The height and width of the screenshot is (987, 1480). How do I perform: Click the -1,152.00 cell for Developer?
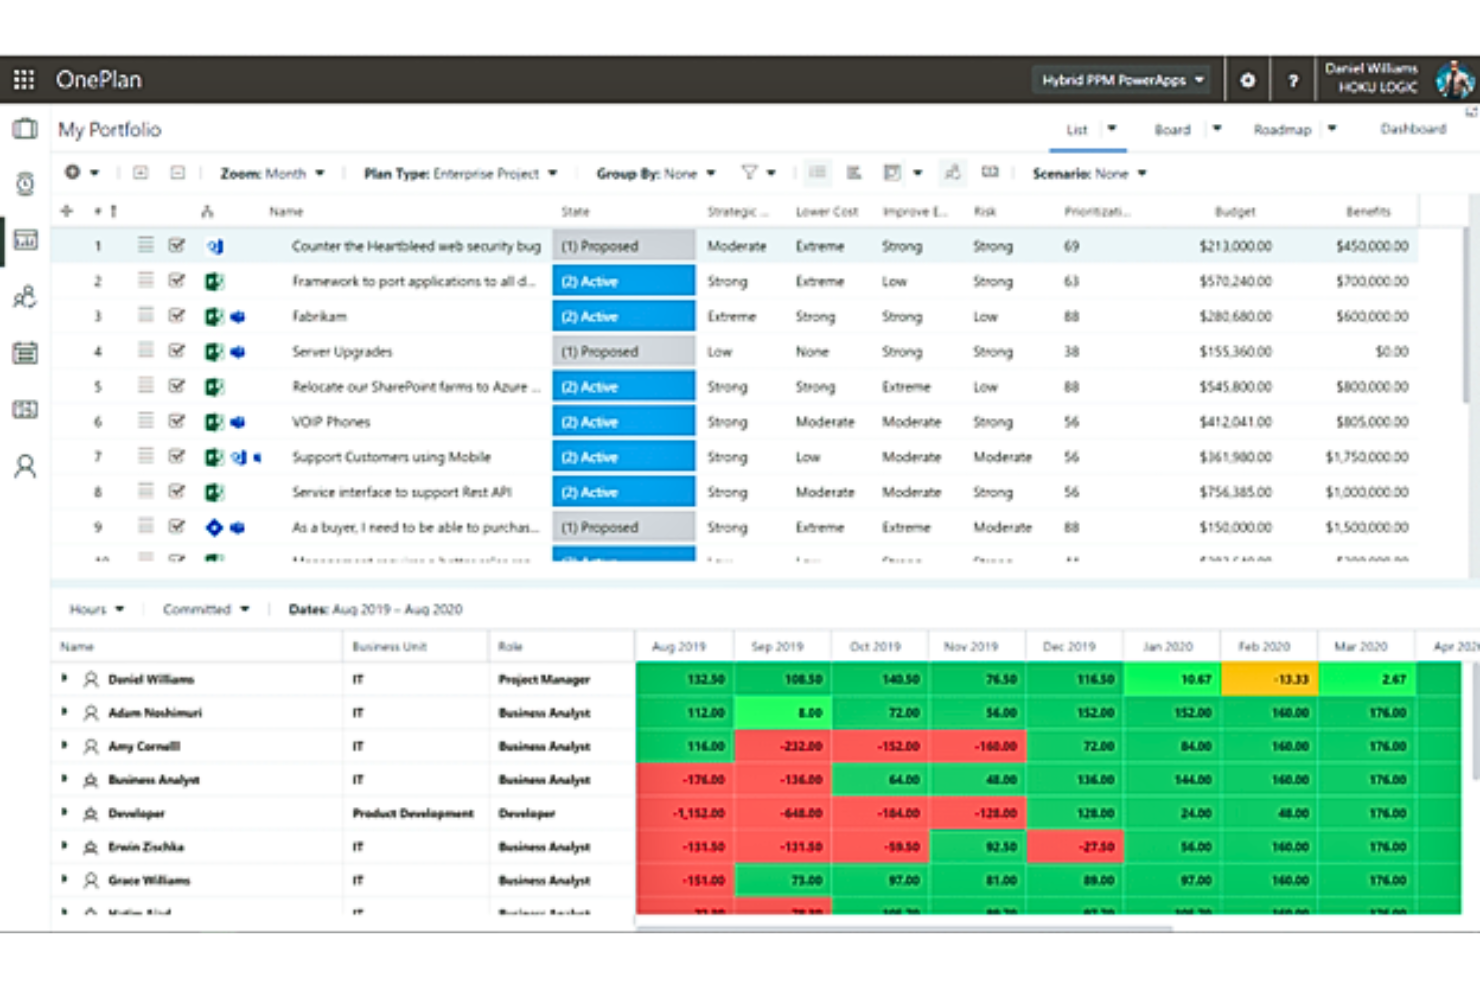[x=685, y=813]
